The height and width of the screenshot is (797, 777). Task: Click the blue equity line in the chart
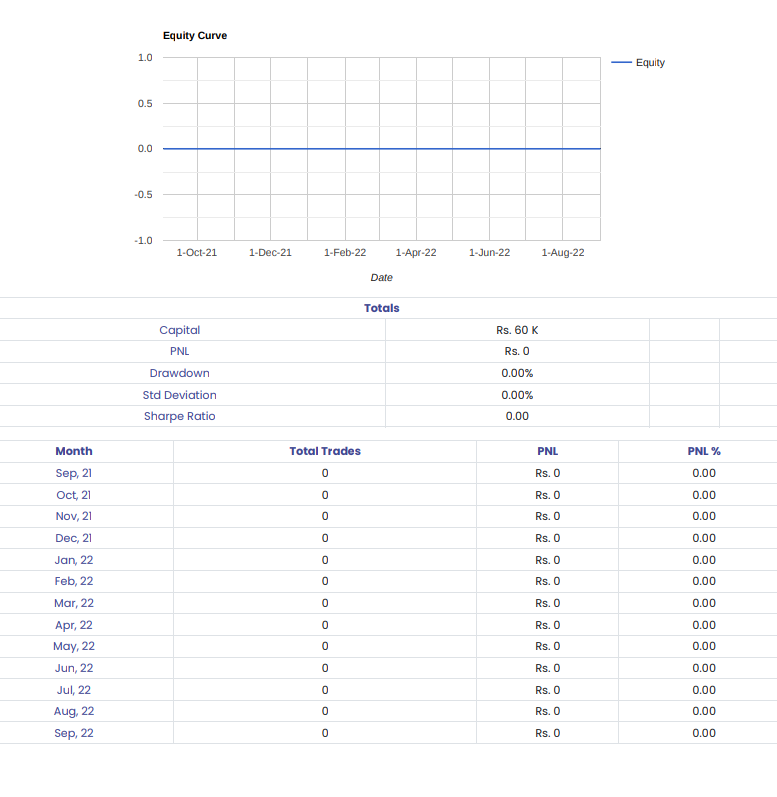(381, 149)
